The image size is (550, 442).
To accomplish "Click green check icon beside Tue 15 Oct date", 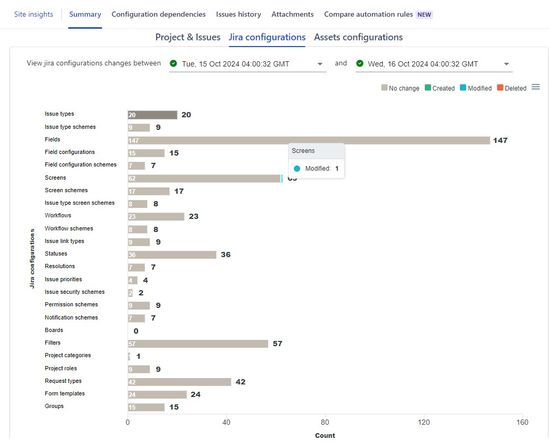I will coord(173,63).
